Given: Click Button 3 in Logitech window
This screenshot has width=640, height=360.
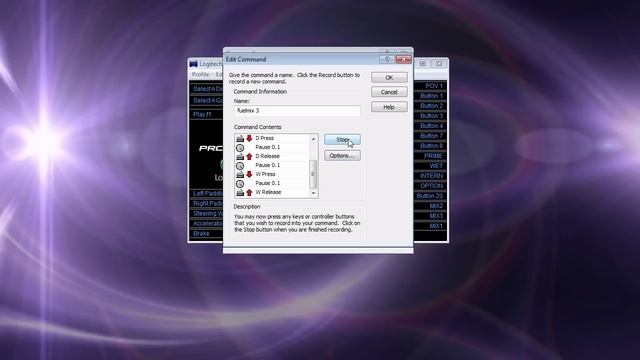Looking at the screenshot, I should [430, 116].
